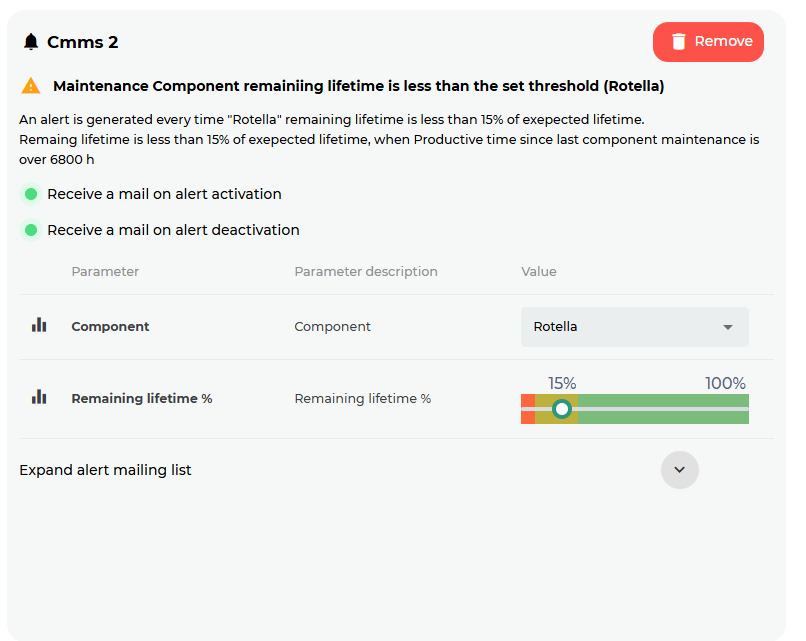Viewport: 806px width, 641px height.
Task: Click the orange warning triangle icon
Action: coord(31,86)
